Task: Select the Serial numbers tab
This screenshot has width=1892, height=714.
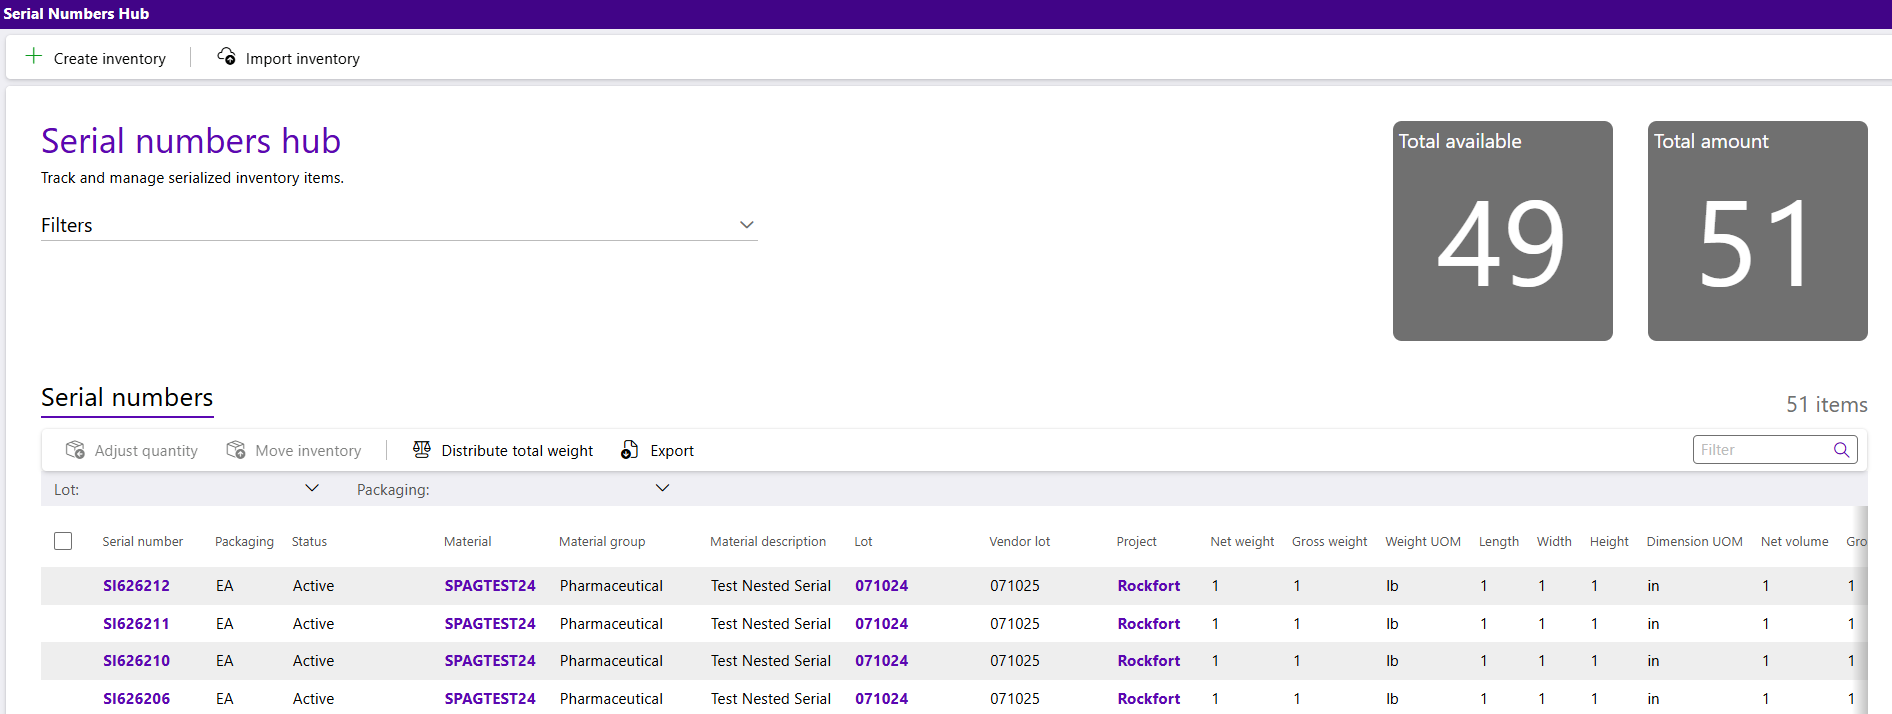Action: click(127, 397)
